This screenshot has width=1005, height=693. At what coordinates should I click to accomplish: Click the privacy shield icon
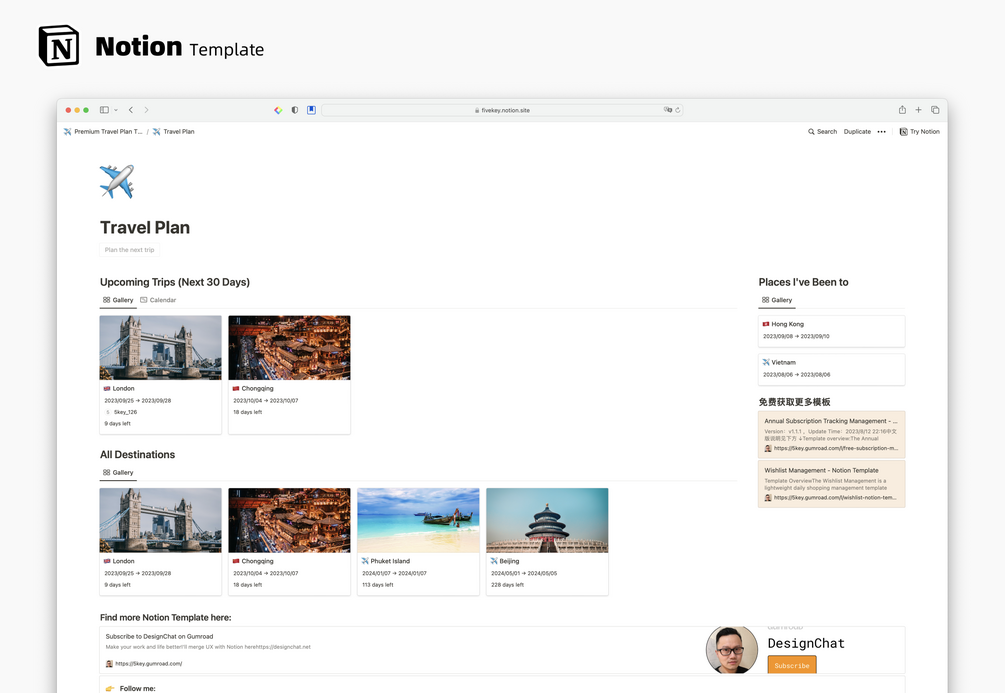point(295,110)
